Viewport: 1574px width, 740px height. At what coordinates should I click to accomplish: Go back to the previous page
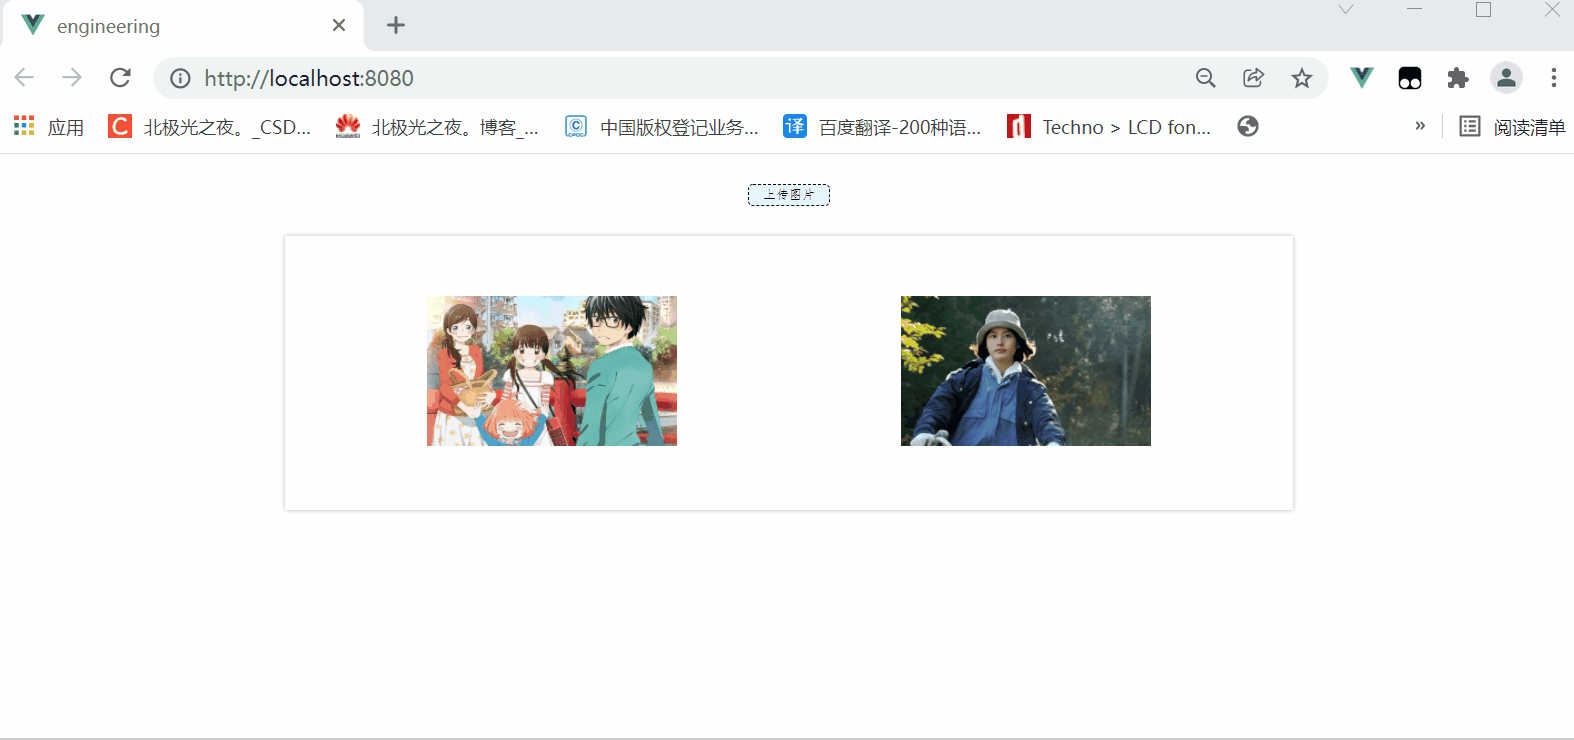tap(24, 78)
